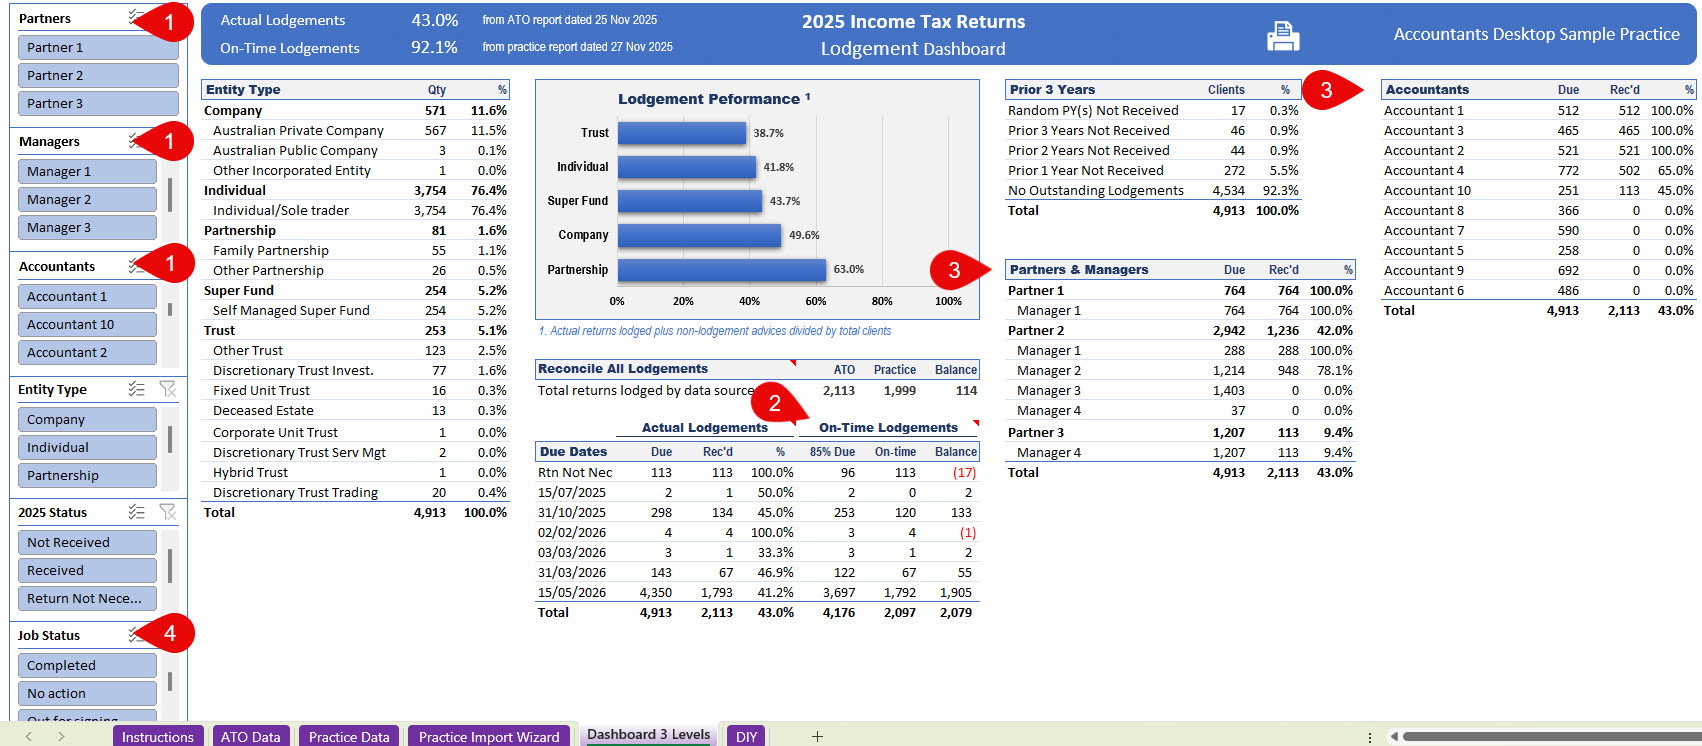Viewport: 1702px width, 746px height.
Task: Filter by Manager 3 in slicer
Action: (x=87, y=227)
